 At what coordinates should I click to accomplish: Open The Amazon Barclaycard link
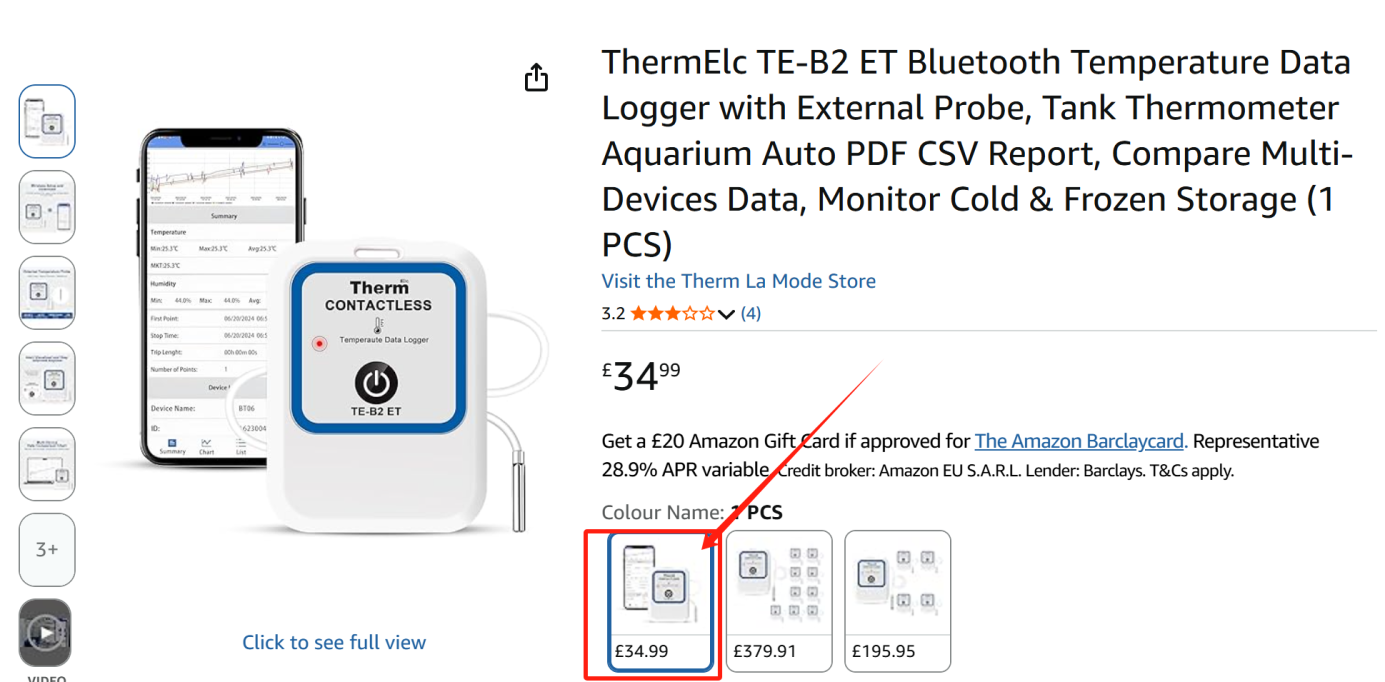1079,441
